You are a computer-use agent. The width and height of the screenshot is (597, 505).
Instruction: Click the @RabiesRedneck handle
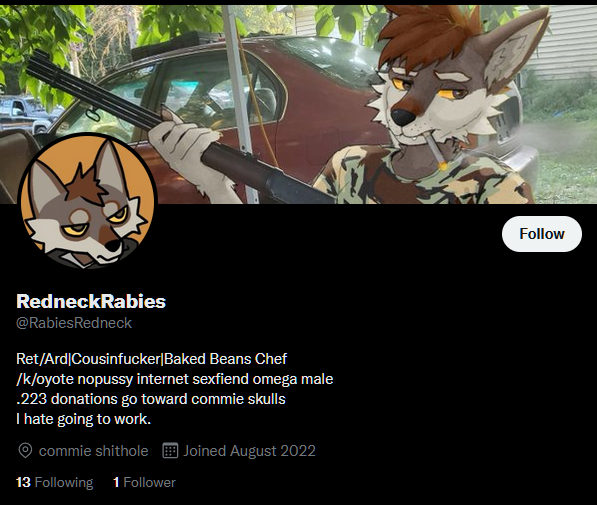(x=74, y=323)
